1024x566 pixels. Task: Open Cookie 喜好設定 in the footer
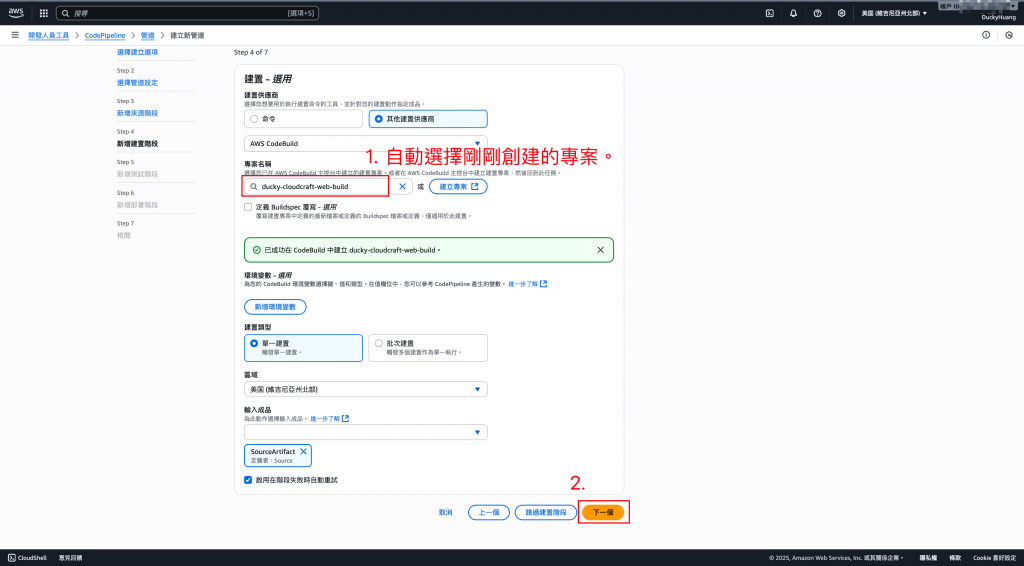click(994, 558)
